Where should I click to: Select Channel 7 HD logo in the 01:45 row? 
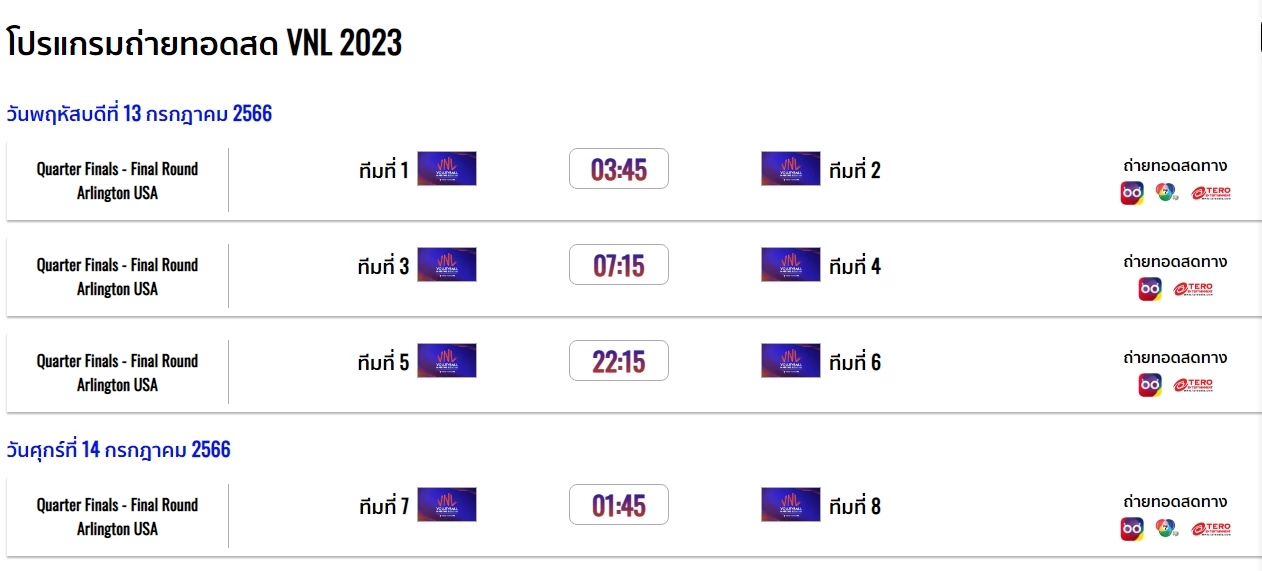coord(1165,529)
